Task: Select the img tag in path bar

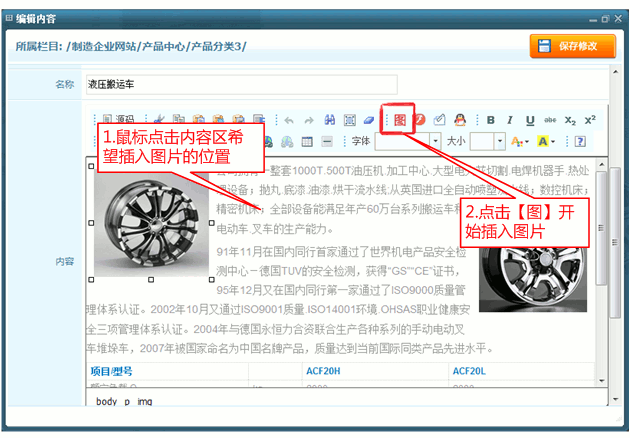Action: pyautogui.click(x=145, y=402)
